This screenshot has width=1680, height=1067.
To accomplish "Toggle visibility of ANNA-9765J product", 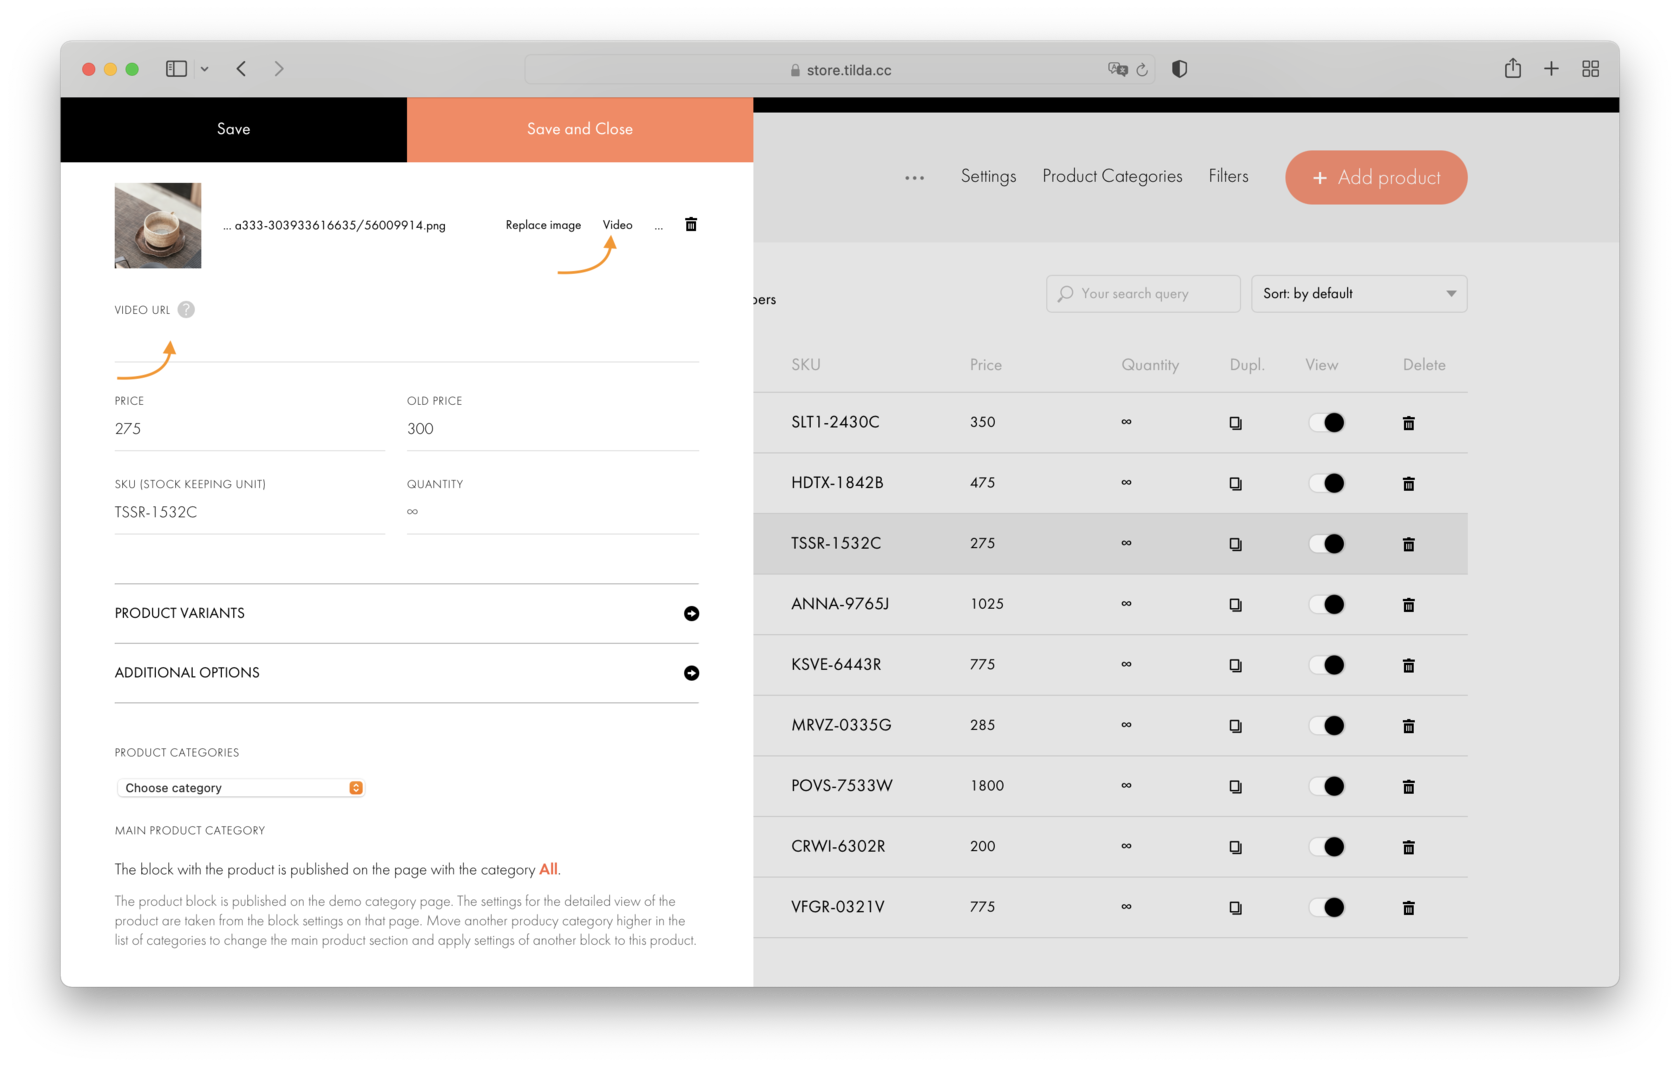I will tap(1327, 605).
